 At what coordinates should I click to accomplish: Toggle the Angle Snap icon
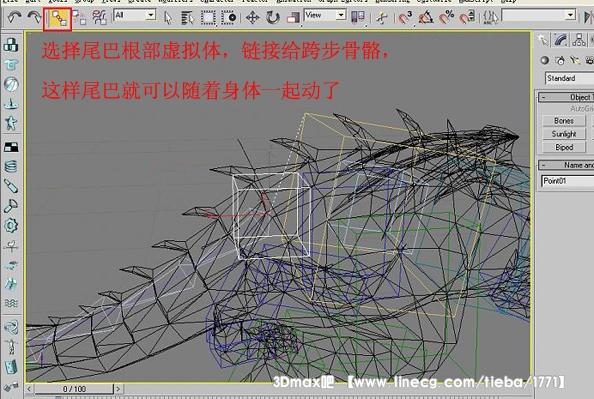pyautogui.click(x=426, y=17)
